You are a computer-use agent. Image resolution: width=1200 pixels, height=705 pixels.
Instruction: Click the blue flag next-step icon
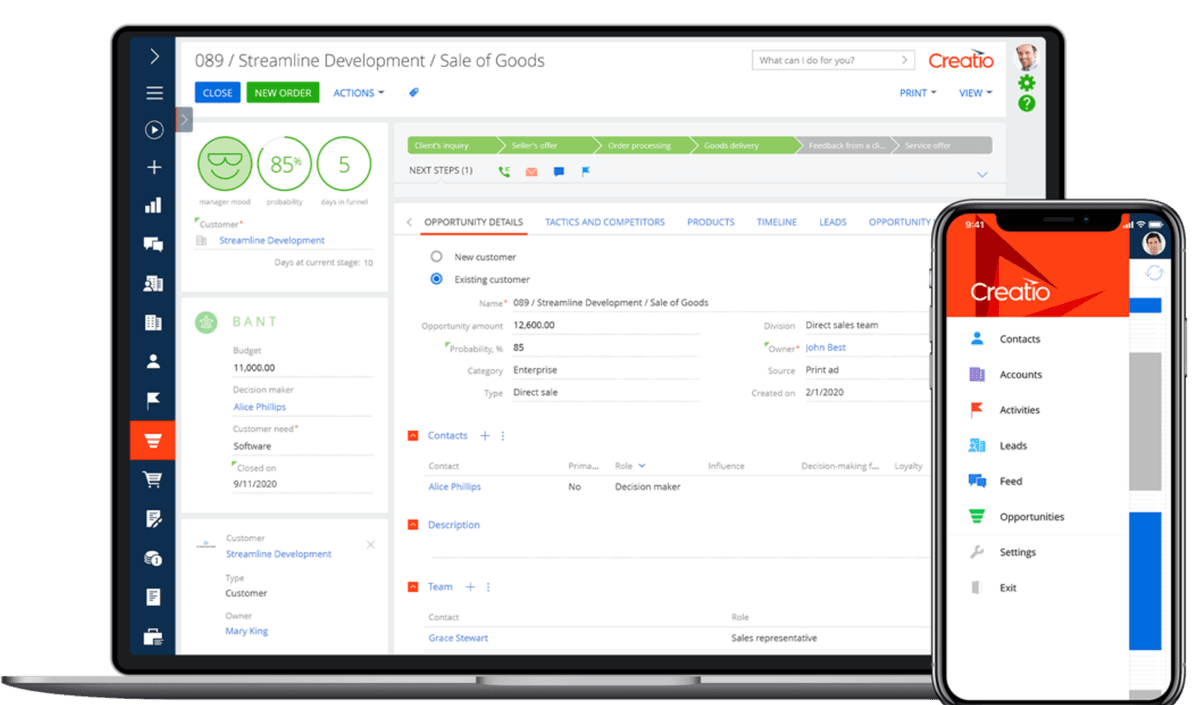click(x=586, y=171)
